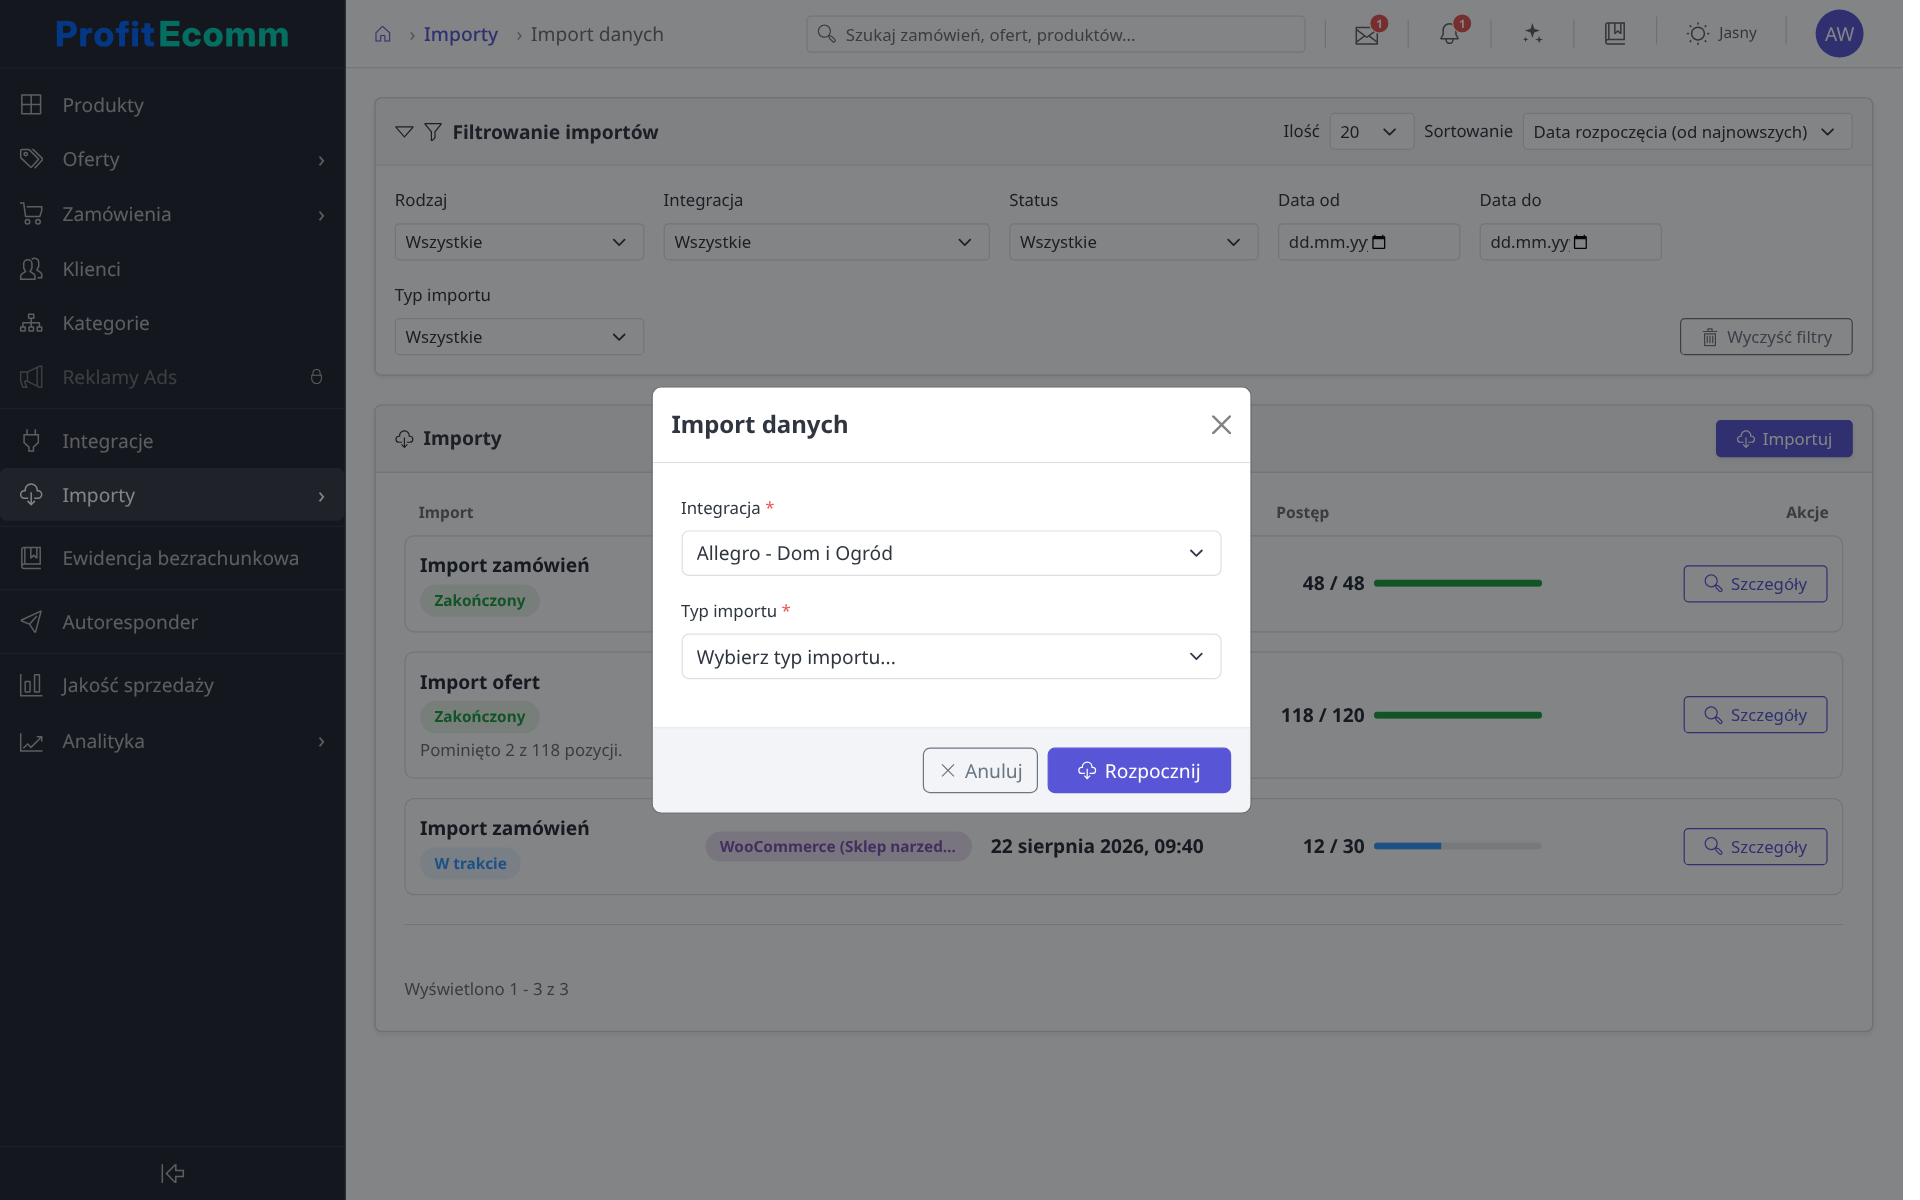Toggle the Jasny light theme switch
The width and height of the screenshot is (1920, 1200).
(x=1721, y=34)
